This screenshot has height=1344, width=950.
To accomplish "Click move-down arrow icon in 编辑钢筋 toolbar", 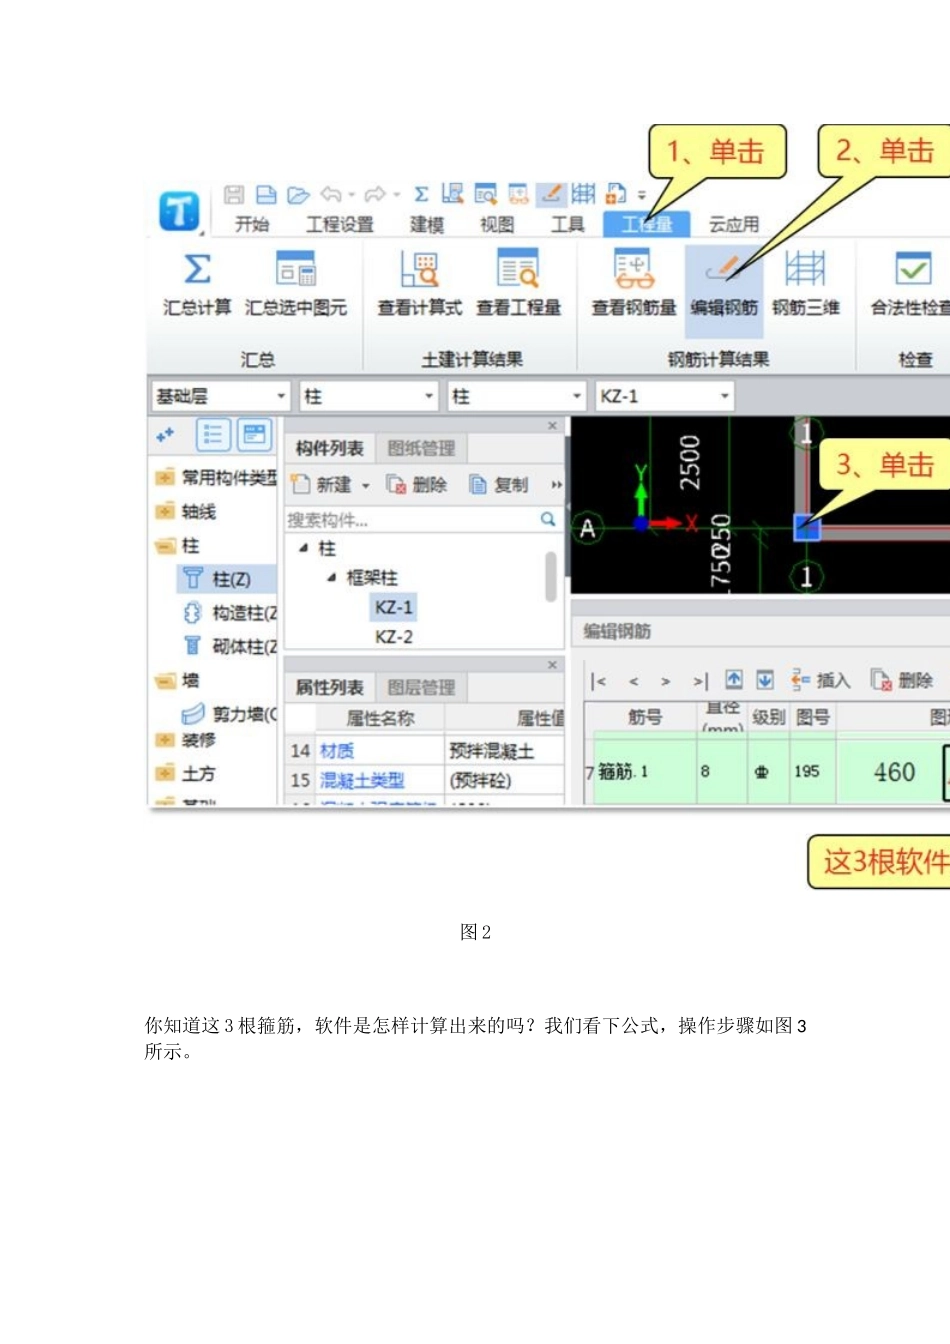I will [764, 680].
